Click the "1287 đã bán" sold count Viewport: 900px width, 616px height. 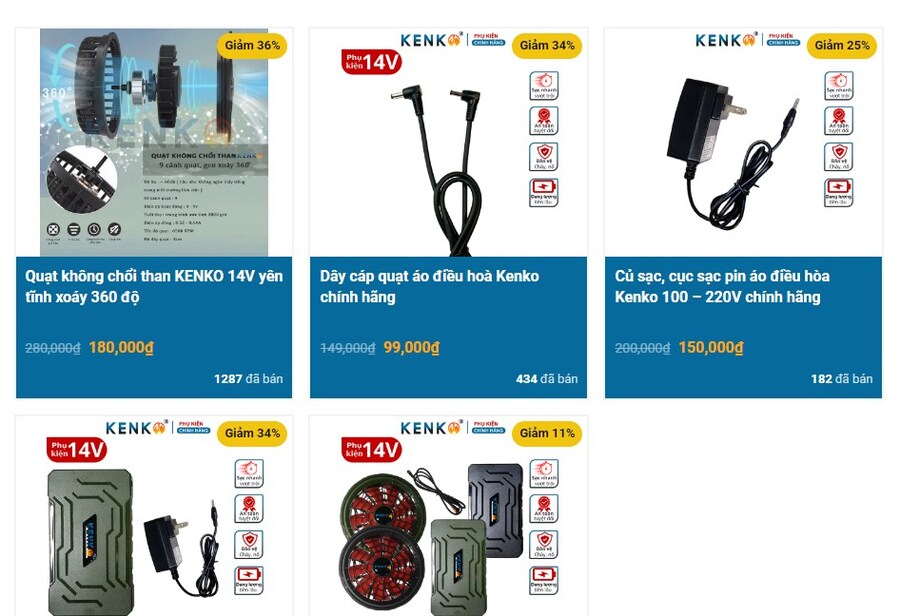[249, 379]
